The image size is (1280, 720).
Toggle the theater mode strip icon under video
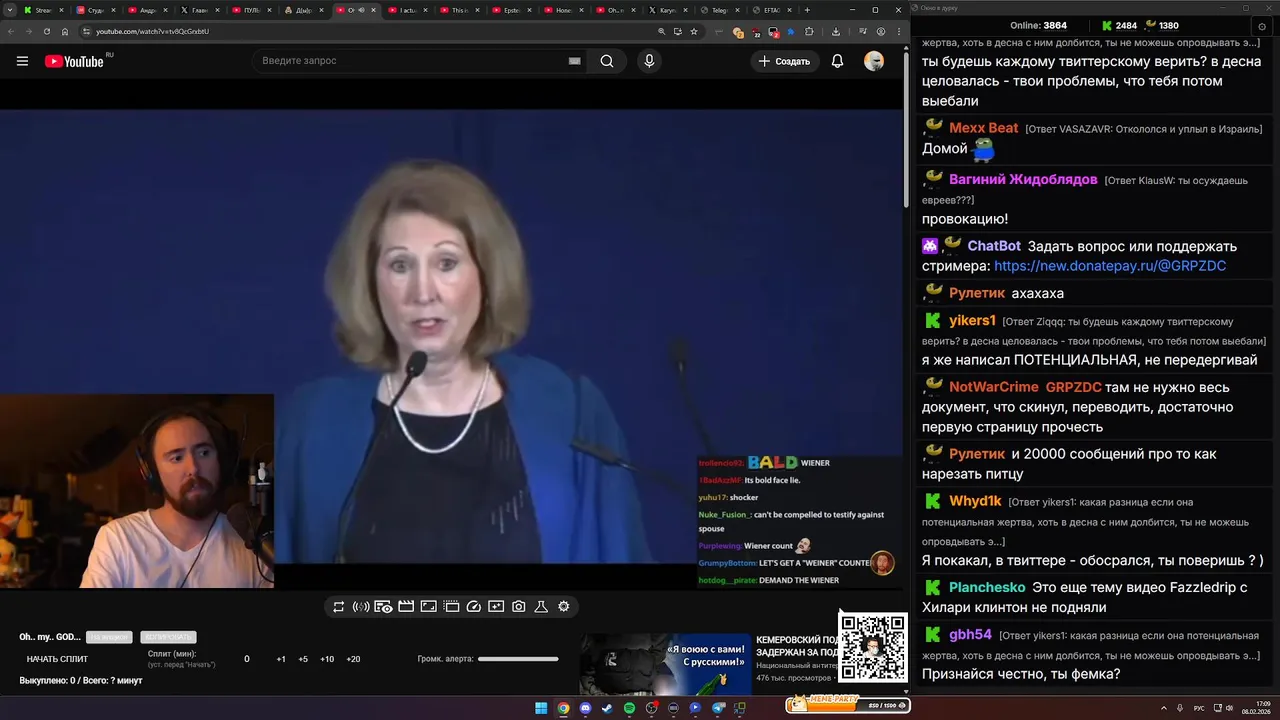pyautogui.click(x=451, y=606)
